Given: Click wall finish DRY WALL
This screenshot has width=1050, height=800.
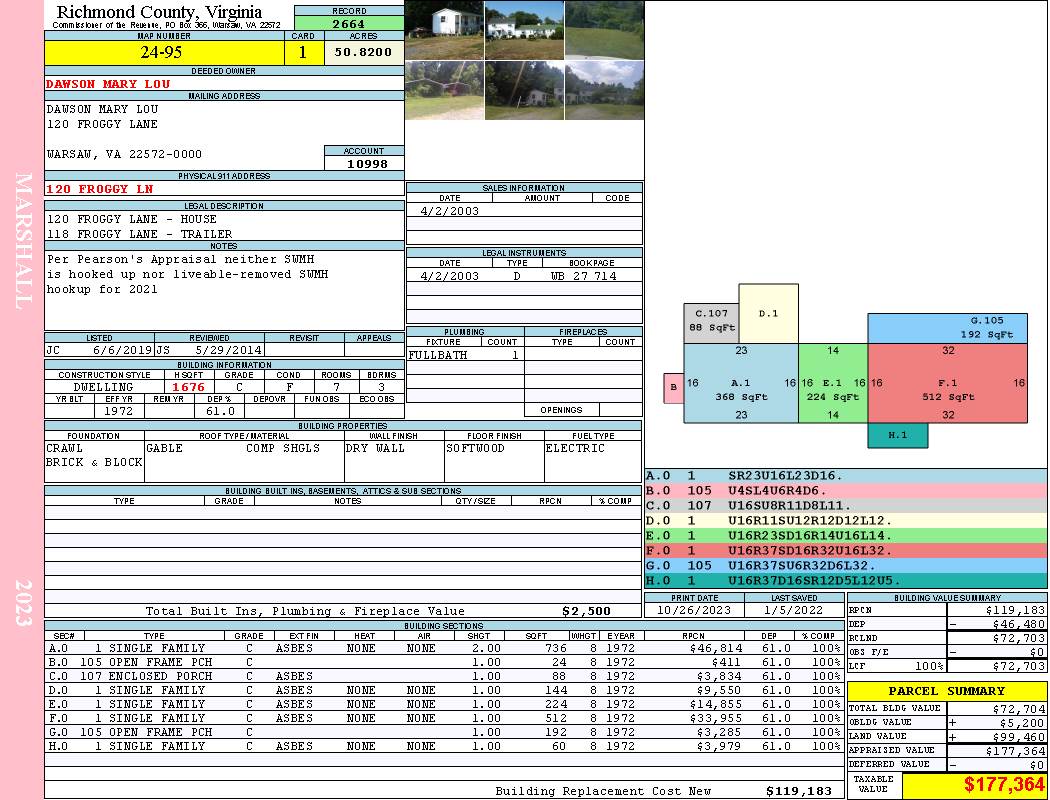Looking at the screenshot, I should point(375,448).
